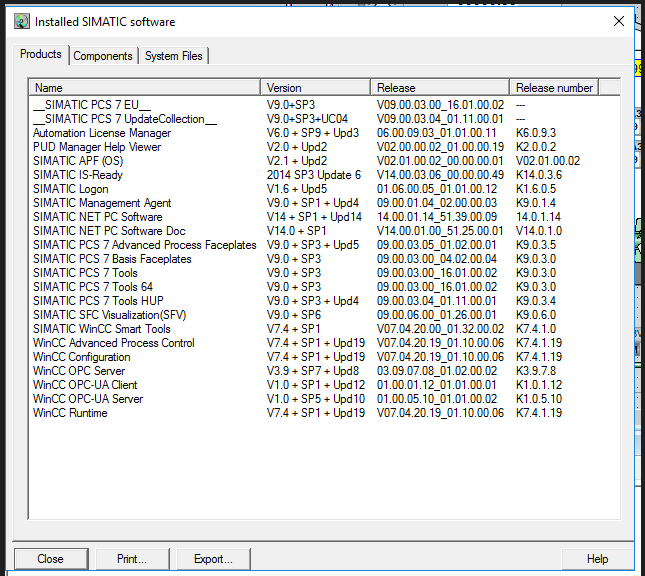Click release number K3.9.7.8
Screen dimensions: 645x576
(536, 371)
